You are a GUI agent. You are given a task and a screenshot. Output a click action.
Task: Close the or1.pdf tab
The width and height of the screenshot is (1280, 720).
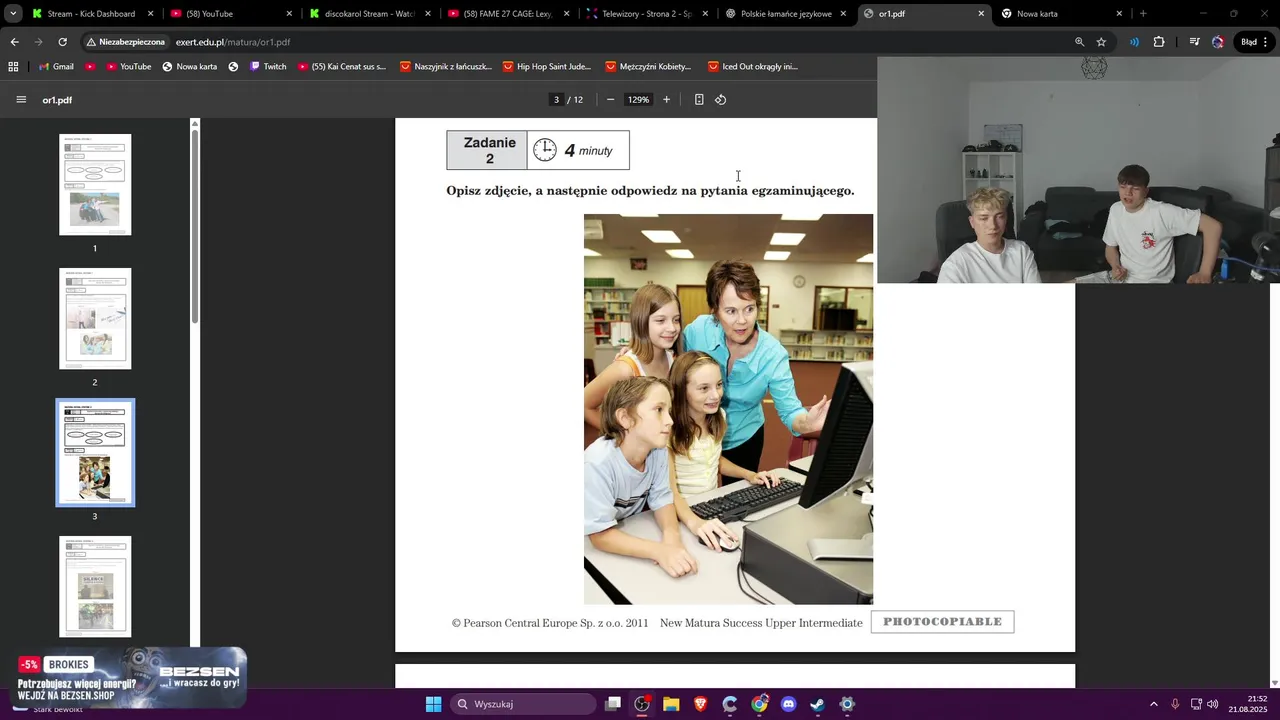pyautogui.click(x=981, y=14)
